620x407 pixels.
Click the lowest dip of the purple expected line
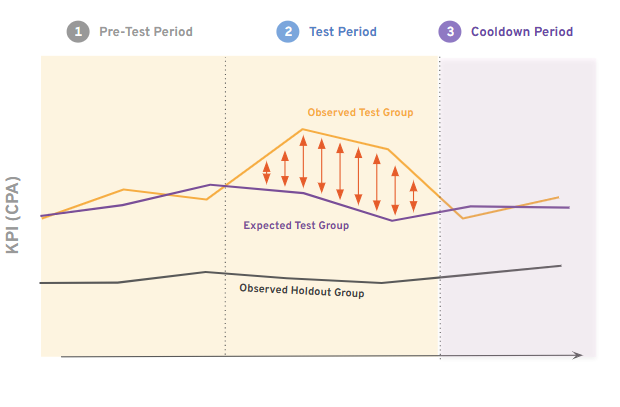click(x=393, y=220)
